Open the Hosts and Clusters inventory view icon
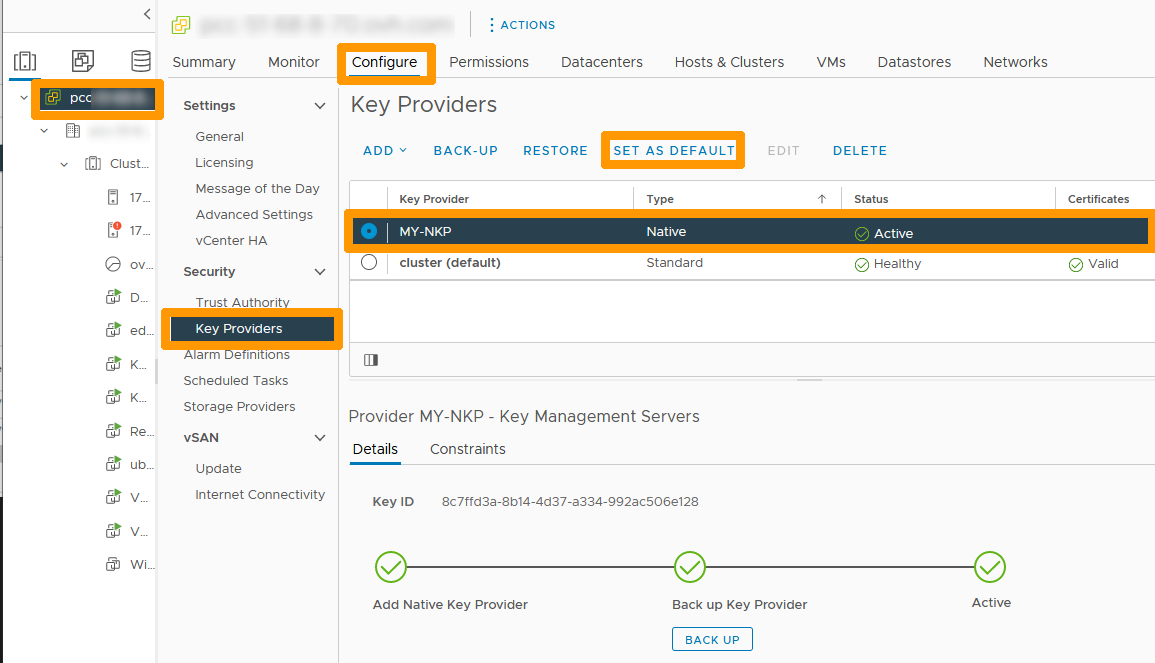1155x663 pixels. pos(24,61)
